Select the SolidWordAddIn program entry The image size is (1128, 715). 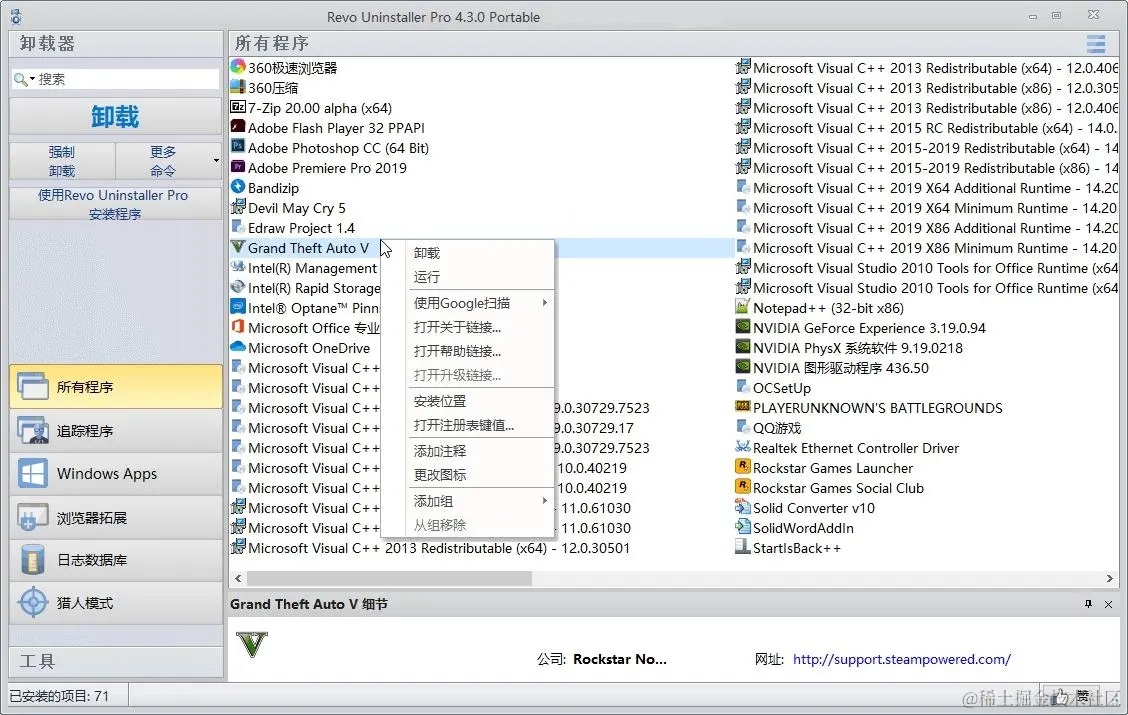[x=803, y=528]
